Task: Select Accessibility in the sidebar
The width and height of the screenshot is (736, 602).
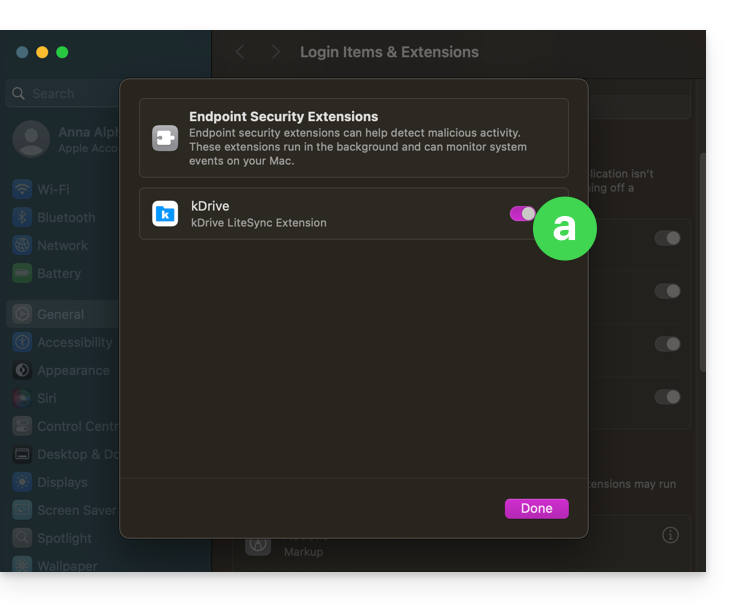Action: (74, 342)
